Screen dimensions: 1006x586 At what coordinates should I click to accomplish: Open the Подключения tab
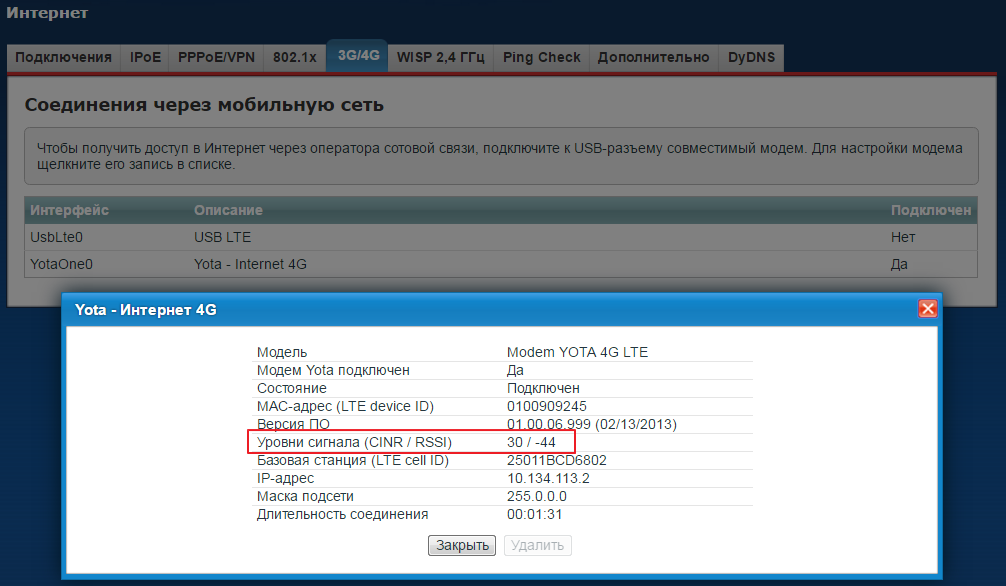[64, 58]
